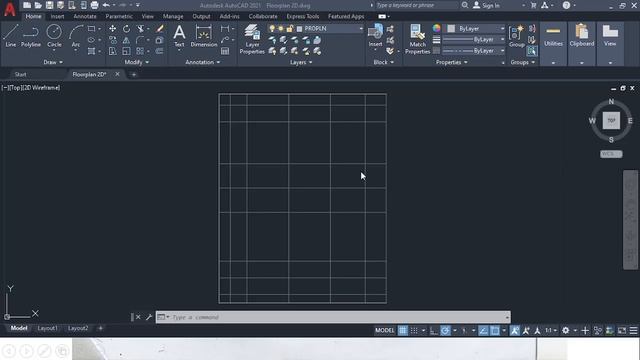
Task: Expand the Annotation panel
Action: click(x=203, y=62)
